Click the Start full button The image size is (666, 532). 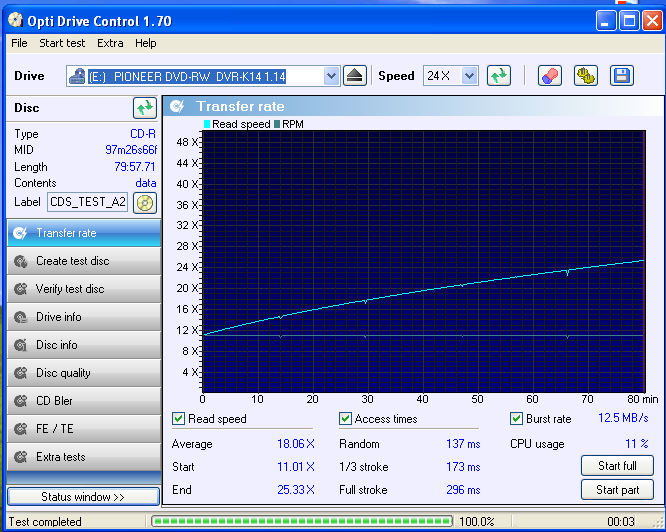pyautogui.click(x=617, y=466)
